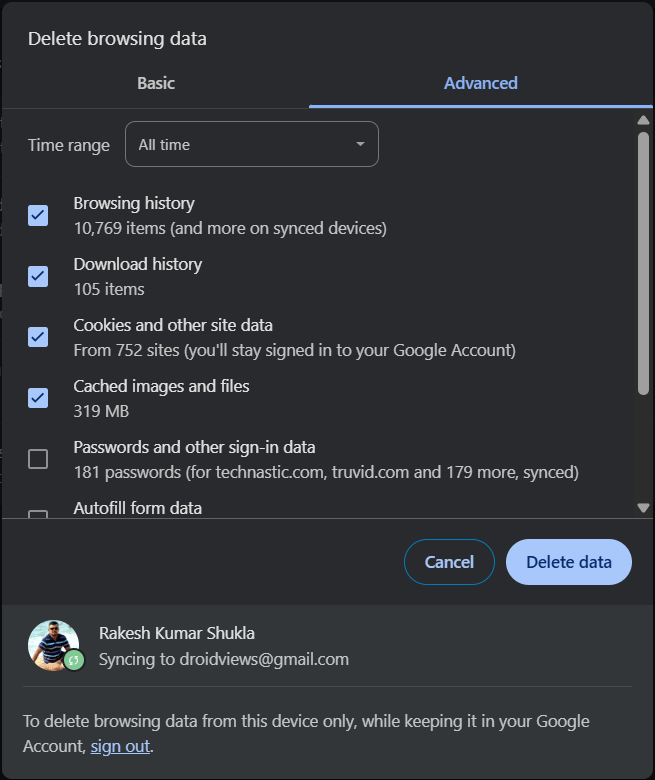The width and height of the screenshot is (655, 780).
Task: Uncheck the Download history checkbox
Action: 38,276
